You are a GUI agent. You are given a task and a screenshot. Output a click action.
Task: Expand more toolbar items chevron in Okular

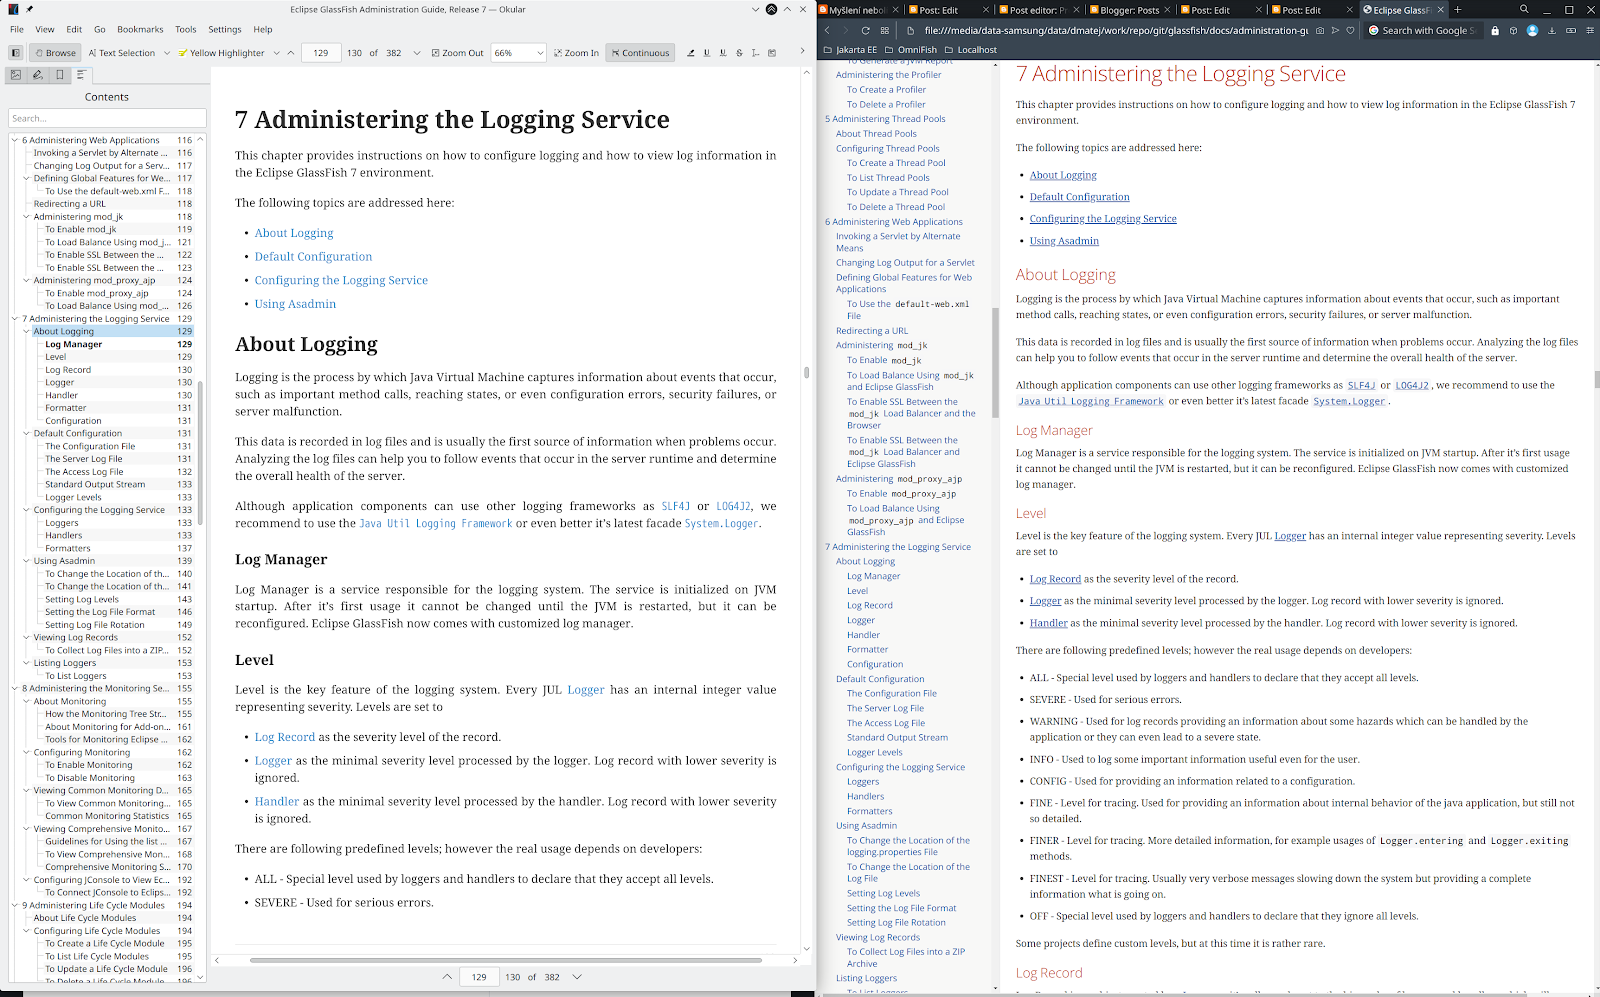point(802,52)
